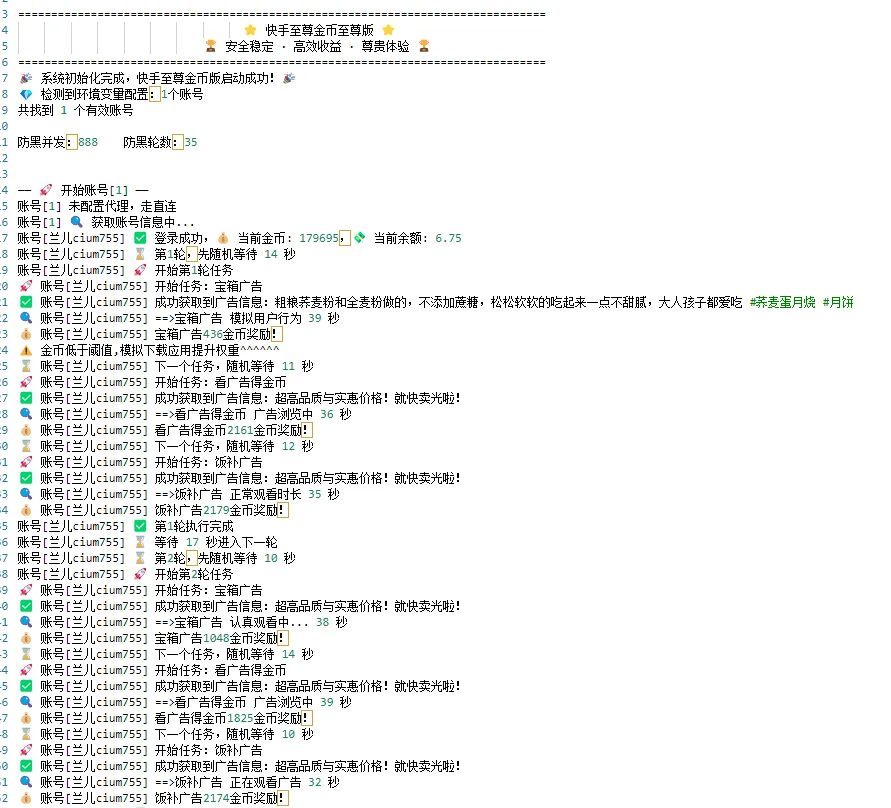Click the cash icon before 当前余额
The width and height of the screenshot is (891, 808).
(360, 238)
